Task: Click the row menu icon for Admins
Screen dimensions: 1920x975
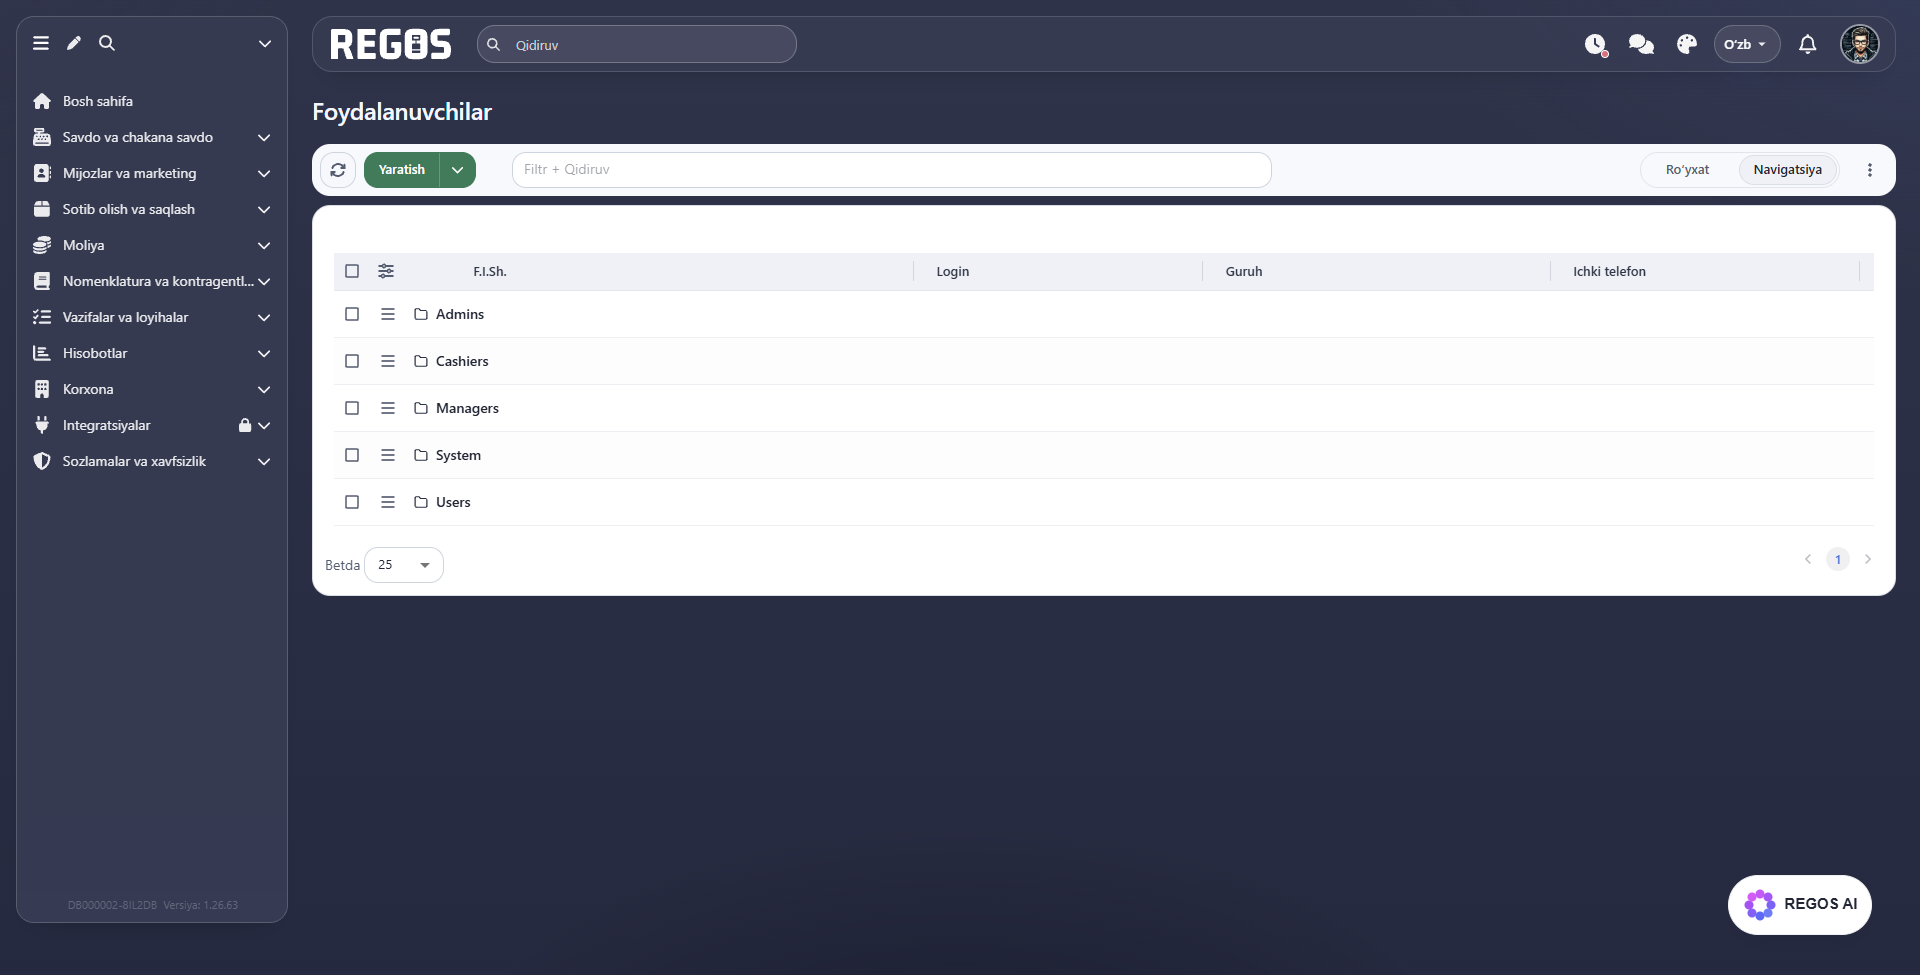Action: pyautogui.click(x=388, y=314)
